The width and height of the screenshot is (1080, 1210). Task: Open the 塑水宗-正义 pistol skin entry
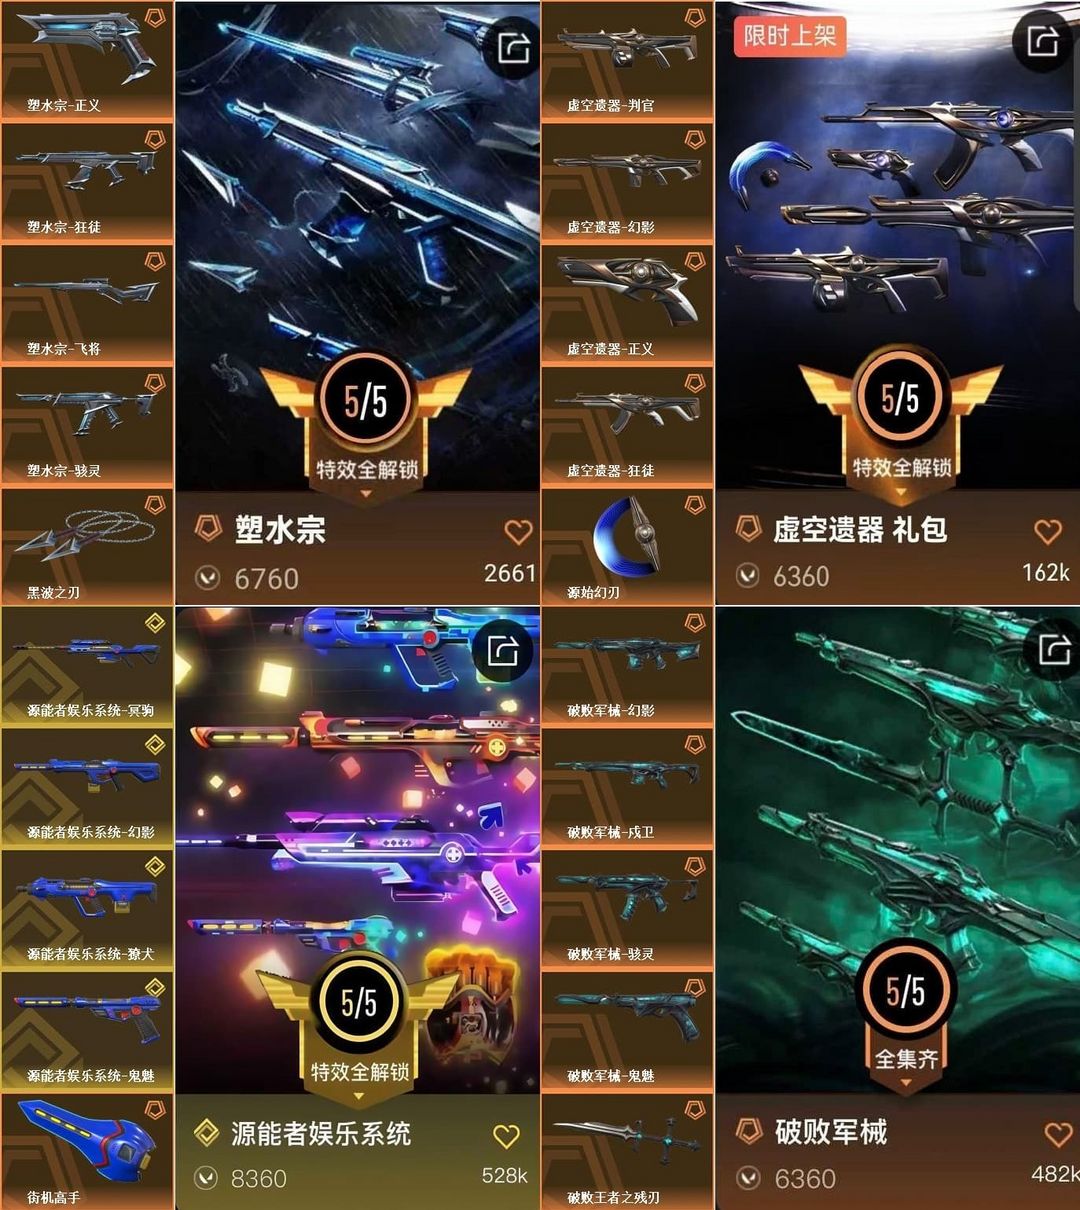(x=87, y=61)
